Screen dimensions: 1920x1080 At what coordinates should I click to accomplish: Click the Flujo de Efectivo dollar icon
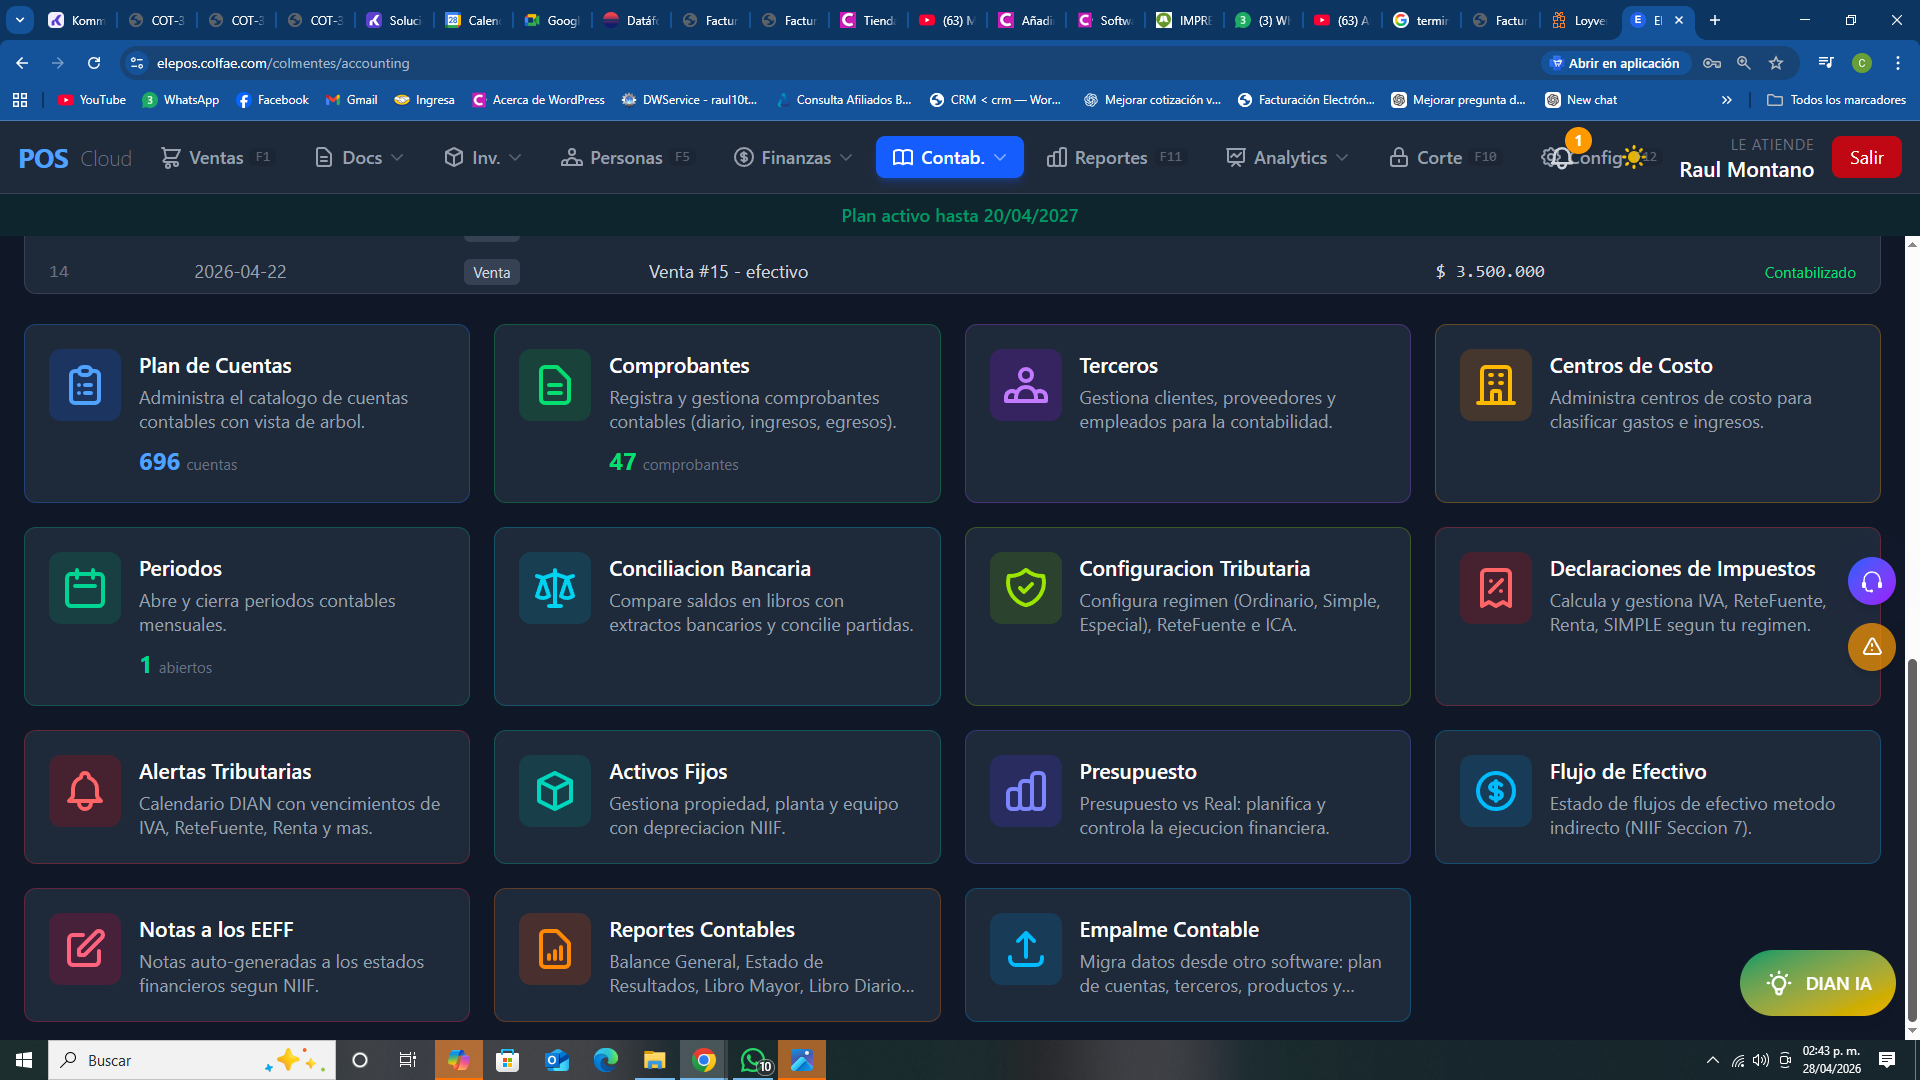tap(1495, 791)
